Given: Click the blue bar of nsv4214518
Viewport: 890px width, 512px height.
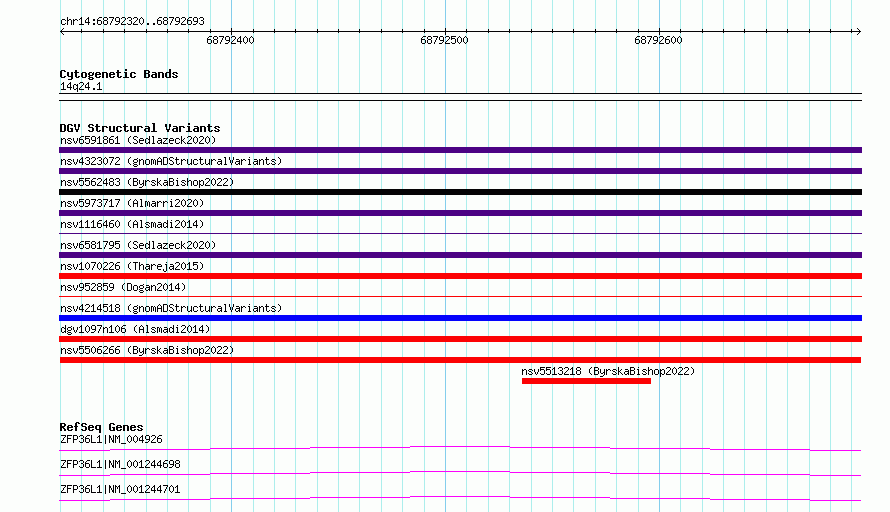Looking at the screenshot, I should 460,318.
